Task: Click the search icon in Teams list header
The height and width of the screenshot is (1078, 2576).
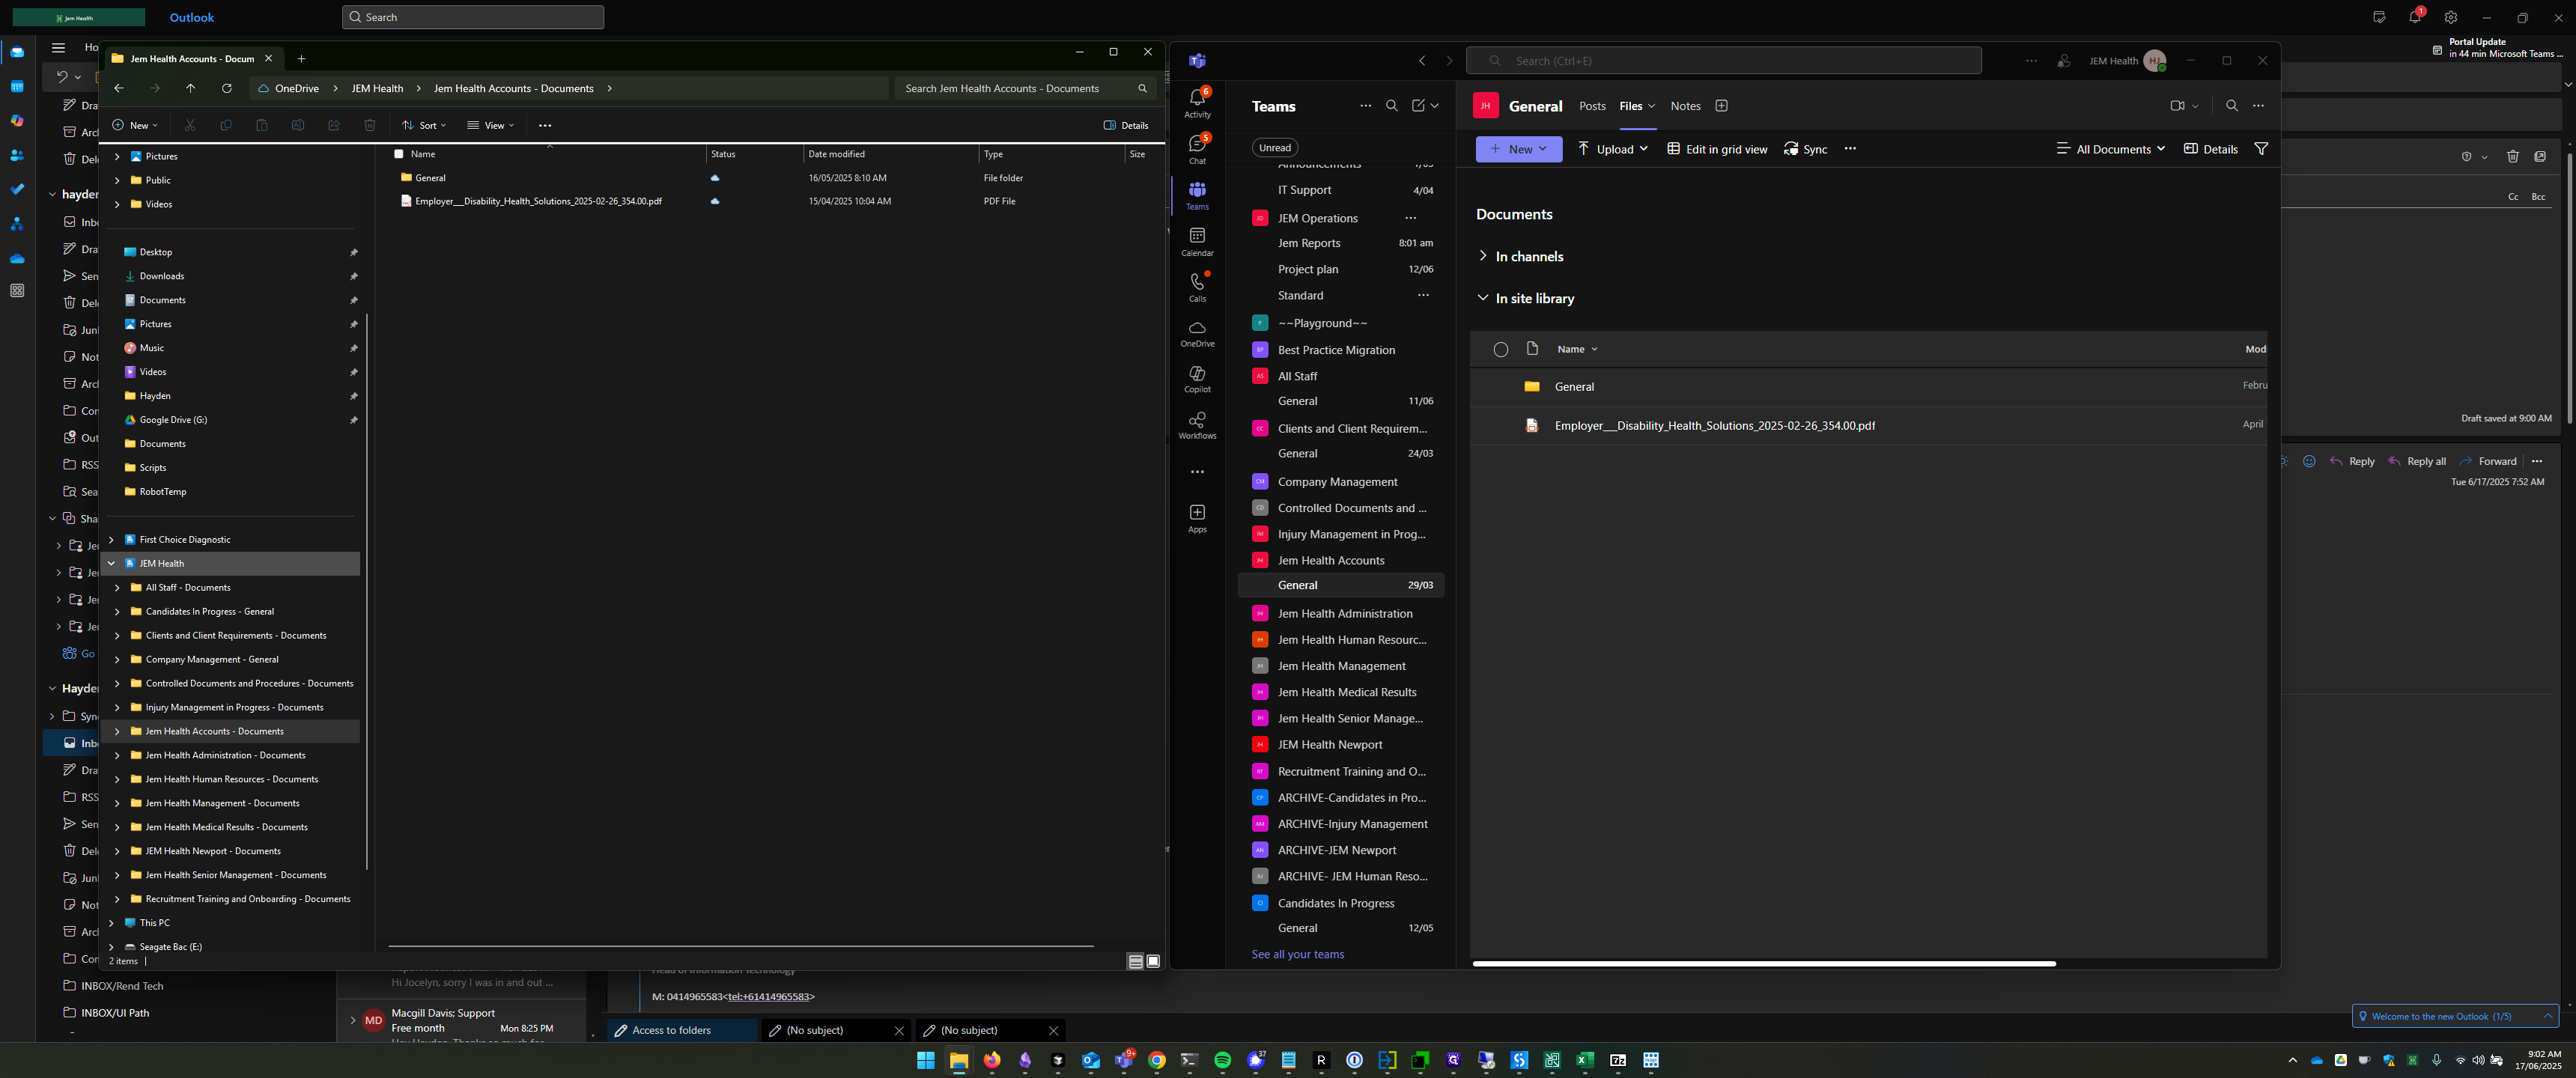Action: (x=1391, y=106)
